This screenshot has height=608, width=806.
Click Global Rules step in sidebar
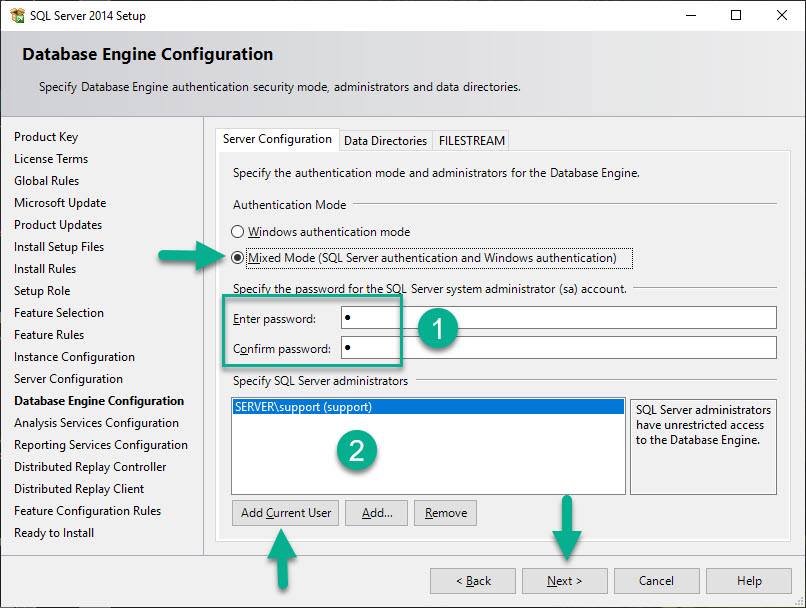[47, 181]
